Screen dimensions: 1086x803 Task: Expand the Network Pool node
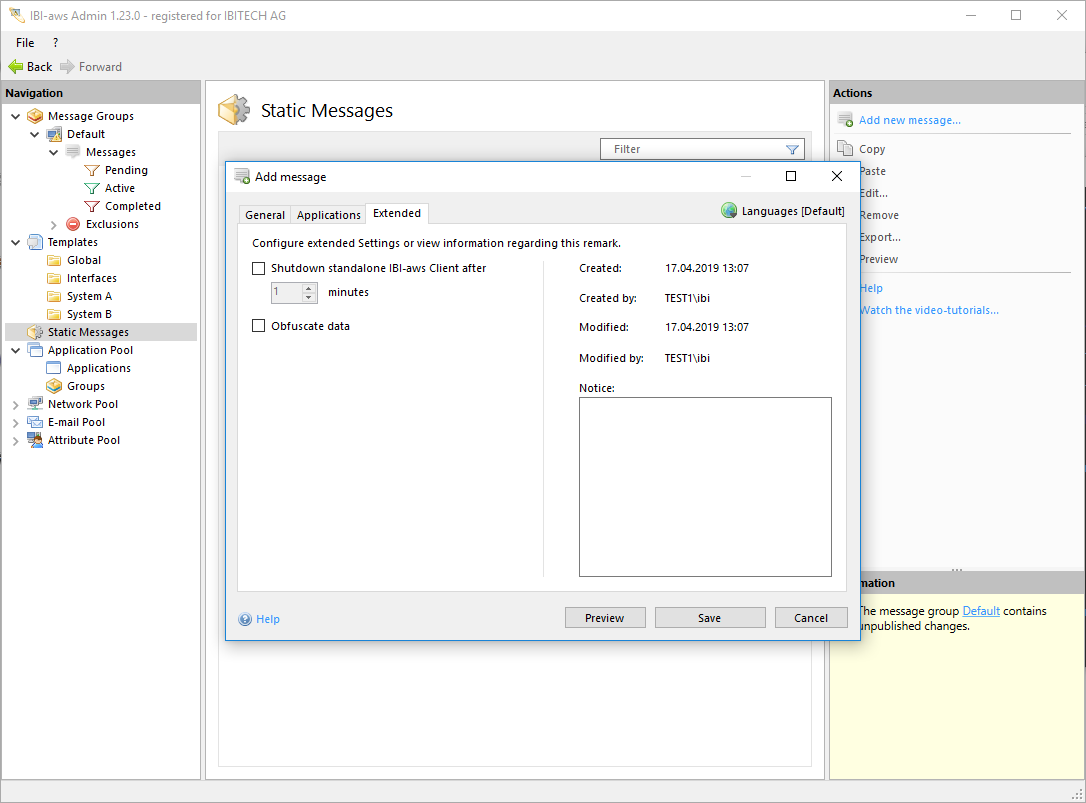click(x=16, y=405)
